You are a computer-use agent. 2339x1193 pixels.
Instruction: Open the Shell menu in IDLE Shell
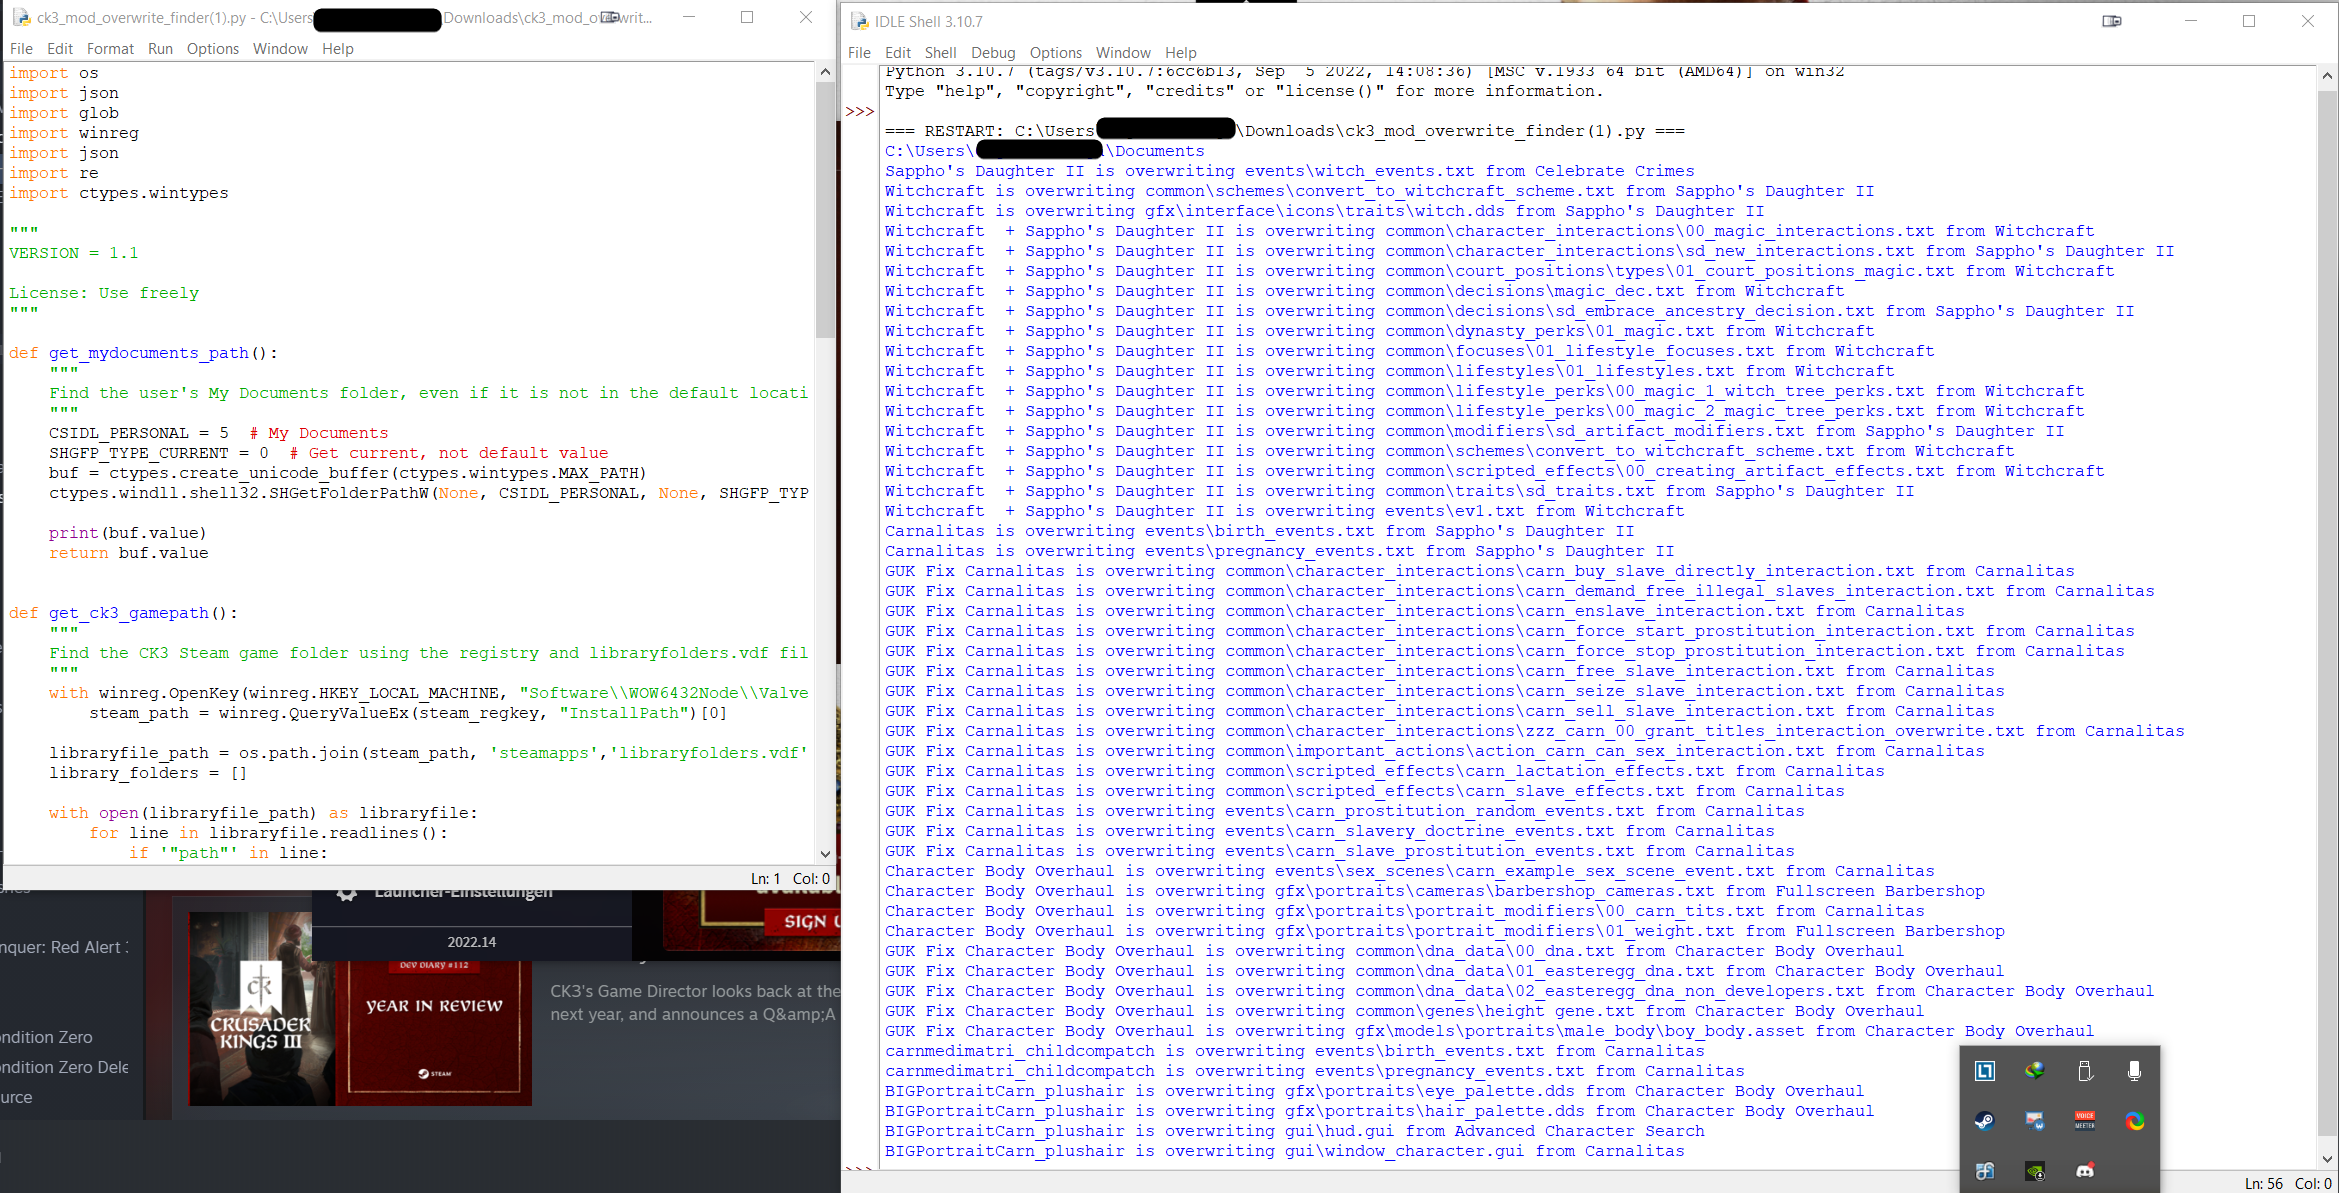click(940, 52)
